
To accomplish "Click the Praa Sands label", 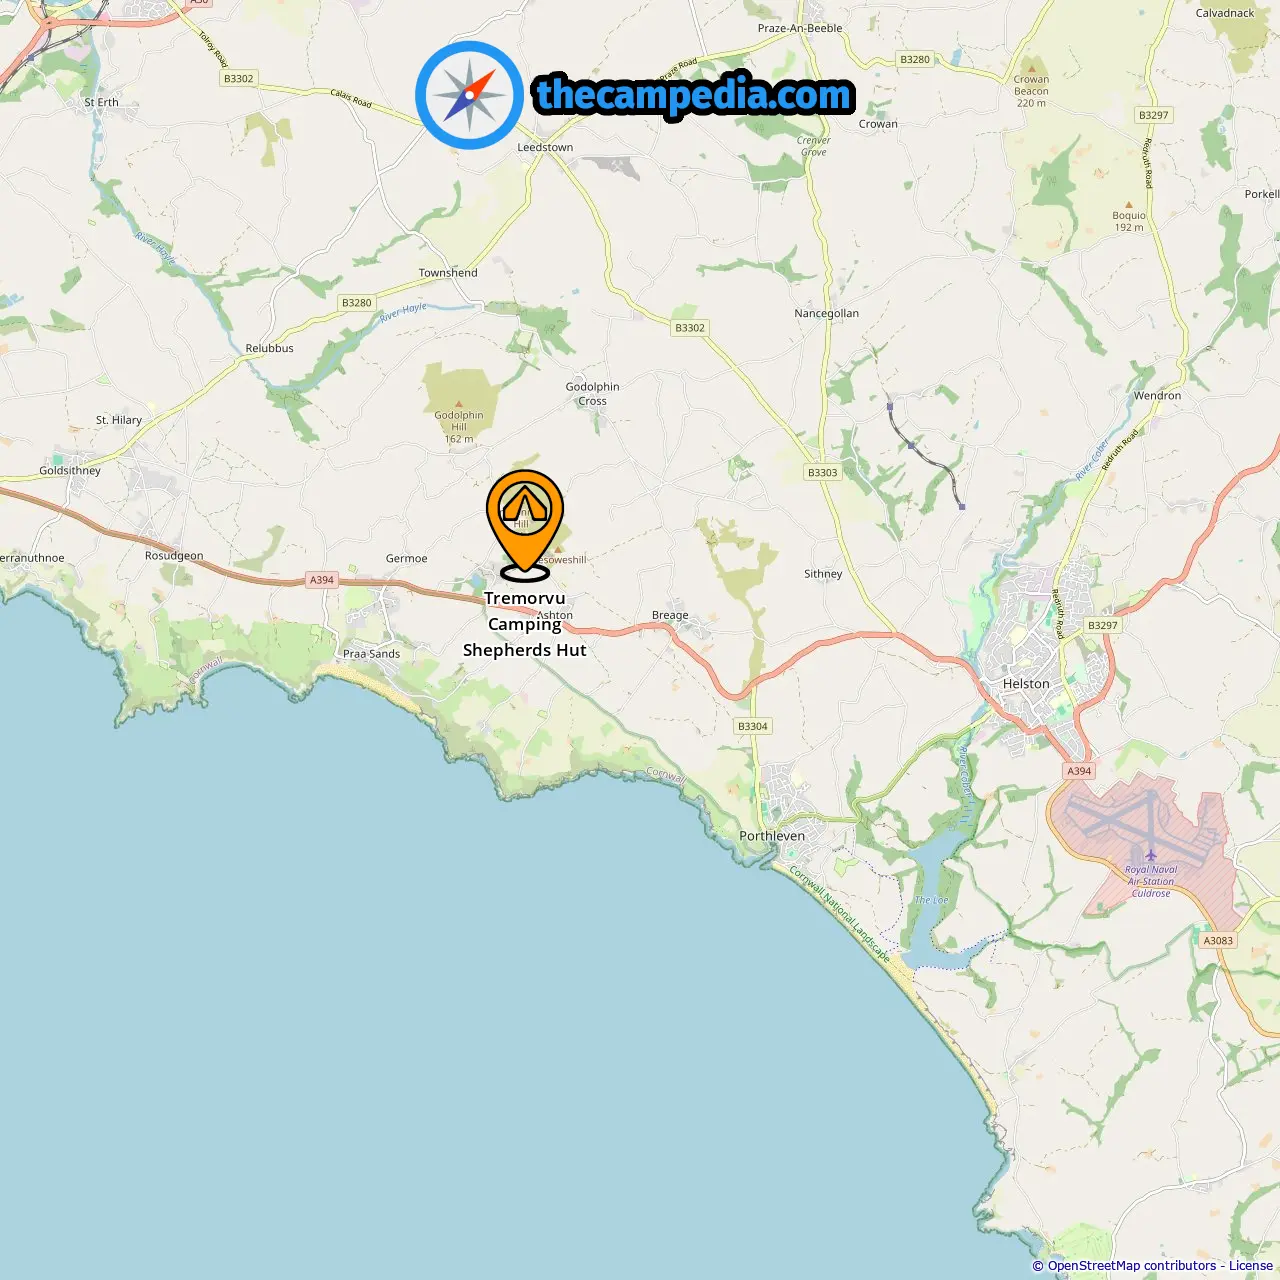I will [x=371, y=654].
